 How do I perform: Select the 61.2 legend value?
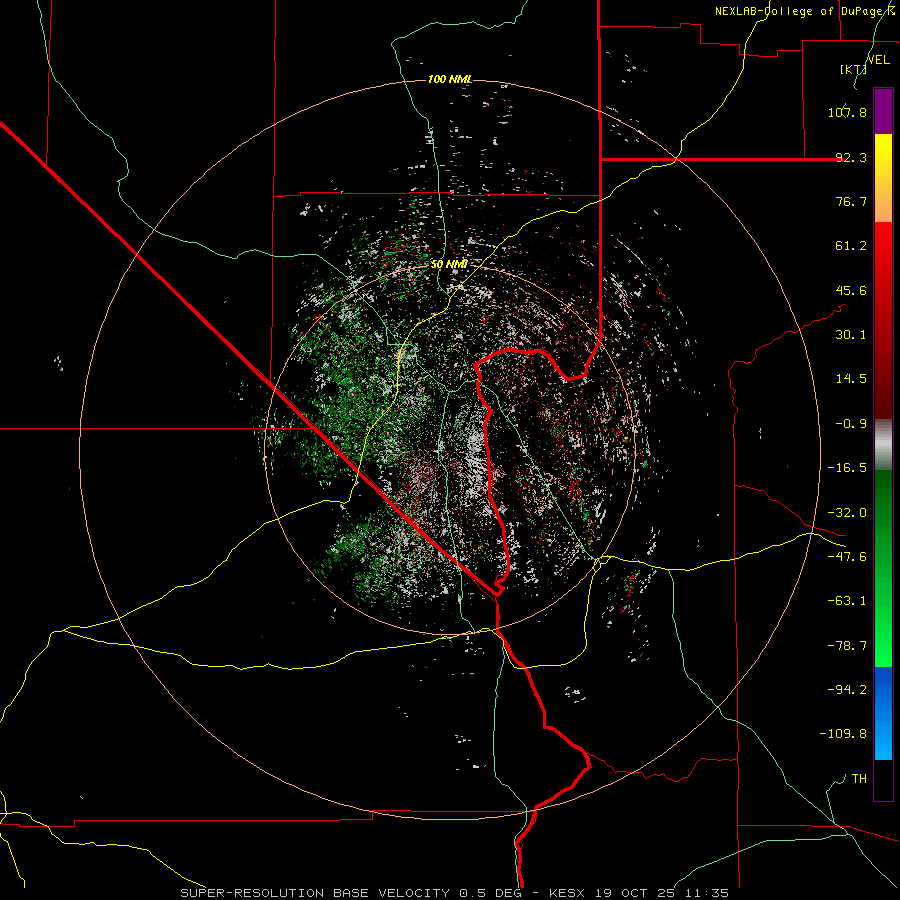851,246
